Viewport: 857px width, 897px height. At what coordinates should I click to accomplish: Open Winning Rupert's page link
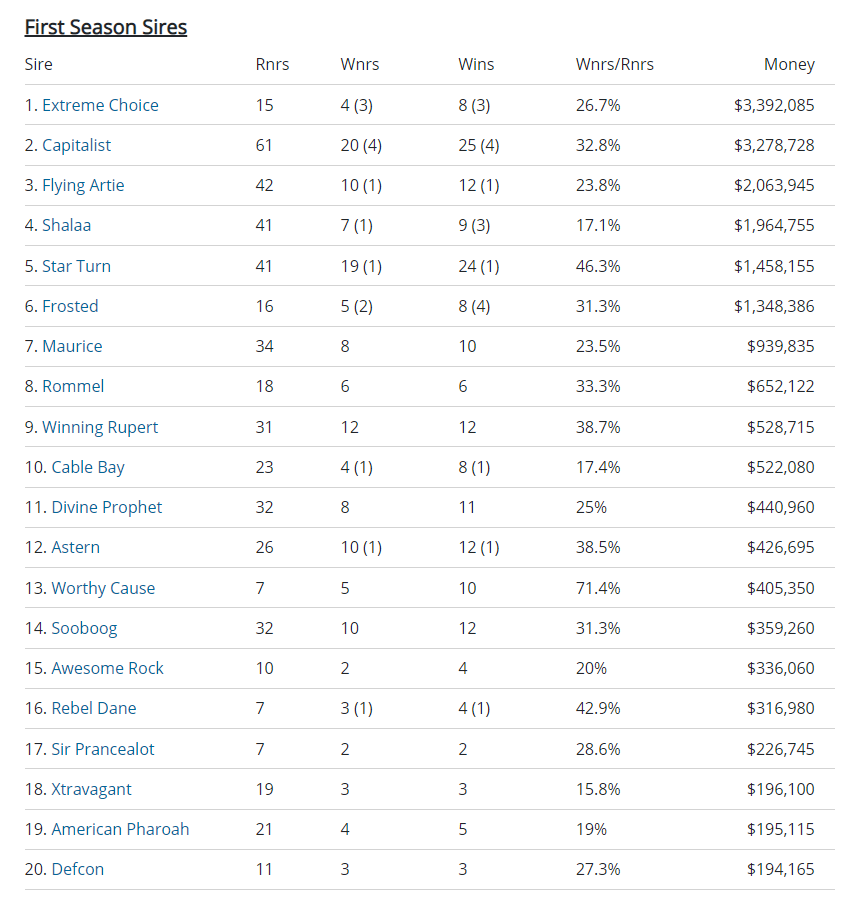[100, 427]
